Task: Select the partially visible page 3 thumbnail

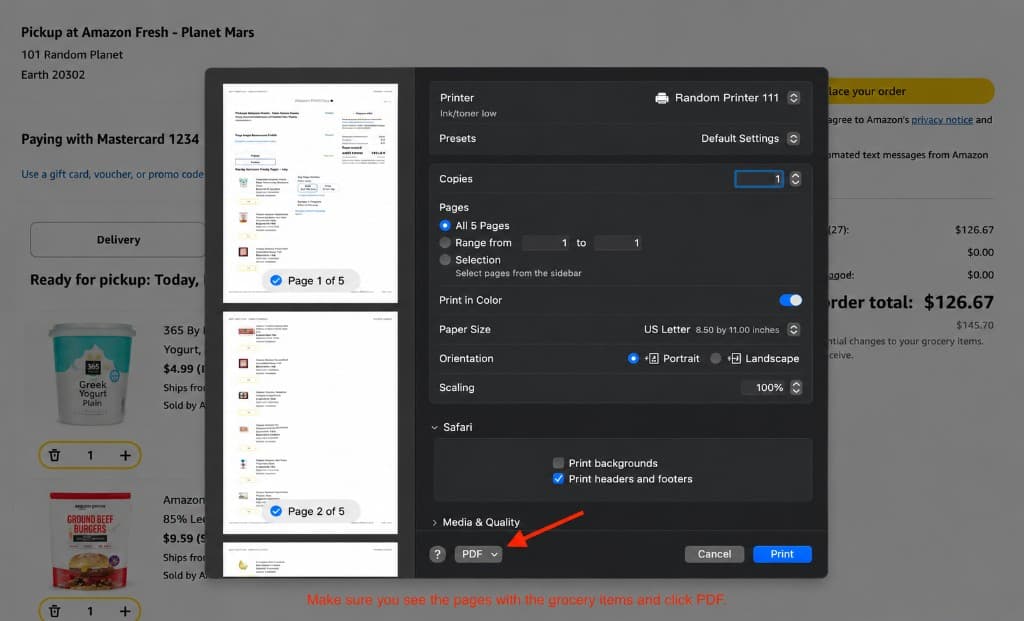Action: (x=310, y=560)
